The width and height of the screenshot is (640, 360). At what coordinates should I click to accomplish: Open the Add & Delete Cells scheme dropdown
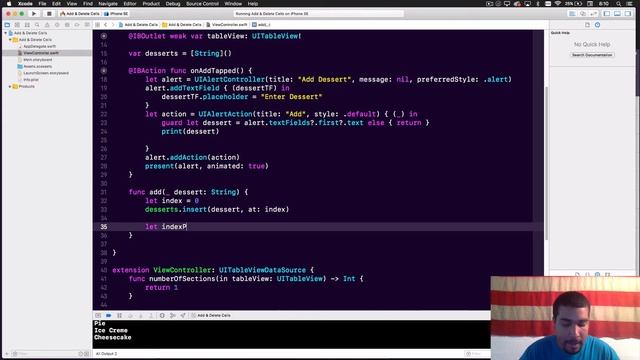pos(80,13)
